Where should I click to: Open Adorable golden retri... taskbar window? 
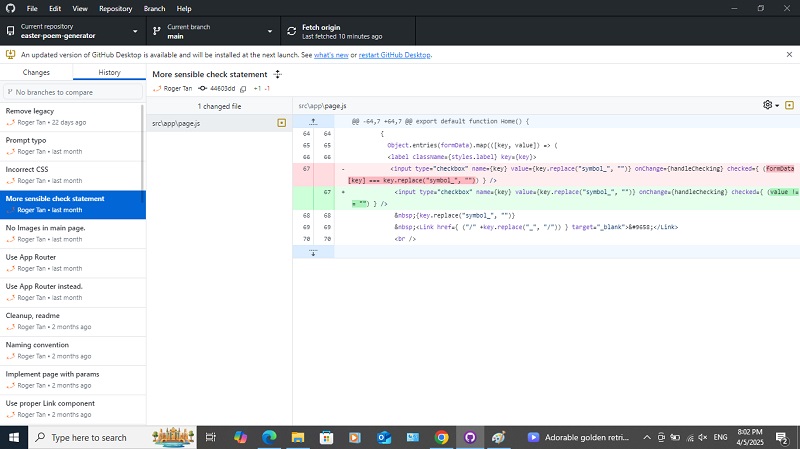[x=578, y=437]
